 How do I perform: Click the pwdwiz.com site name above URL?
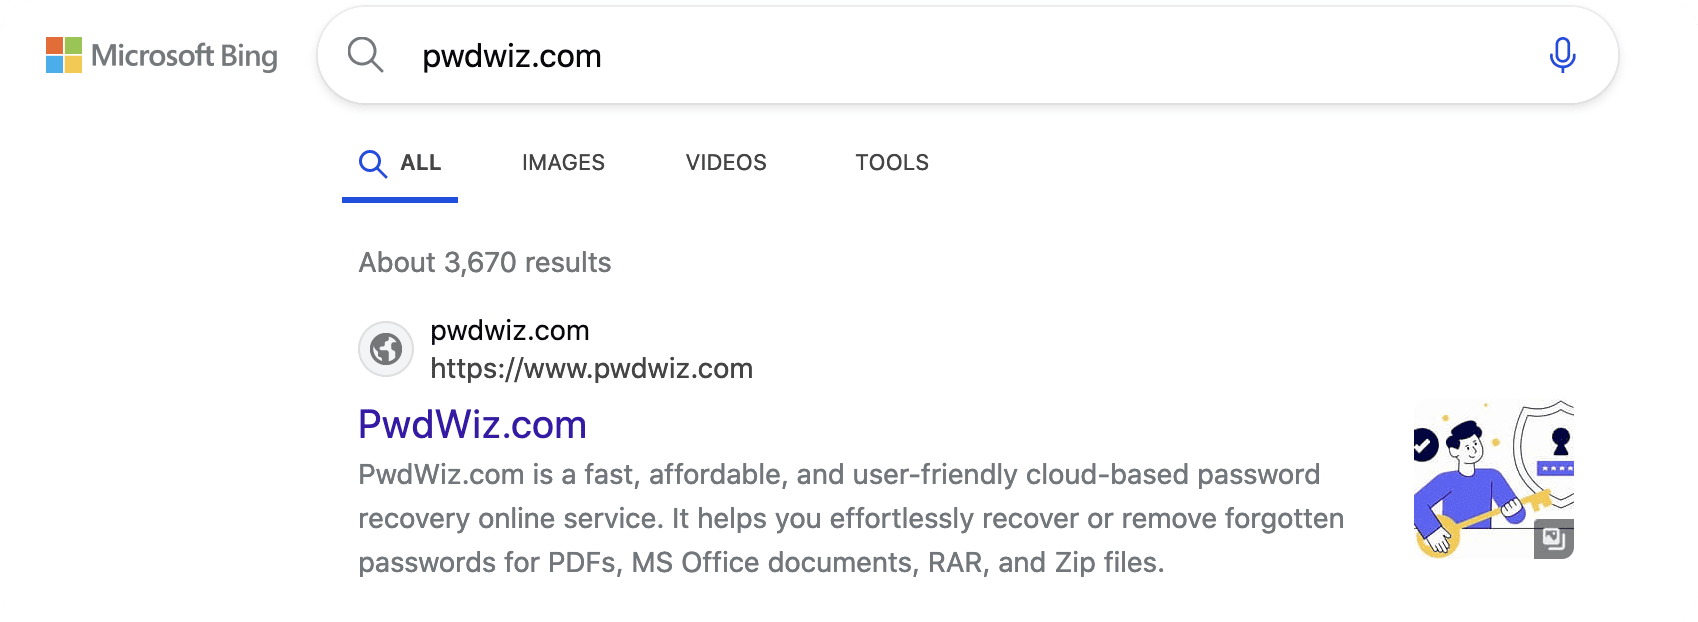click(x=509, y=331)
